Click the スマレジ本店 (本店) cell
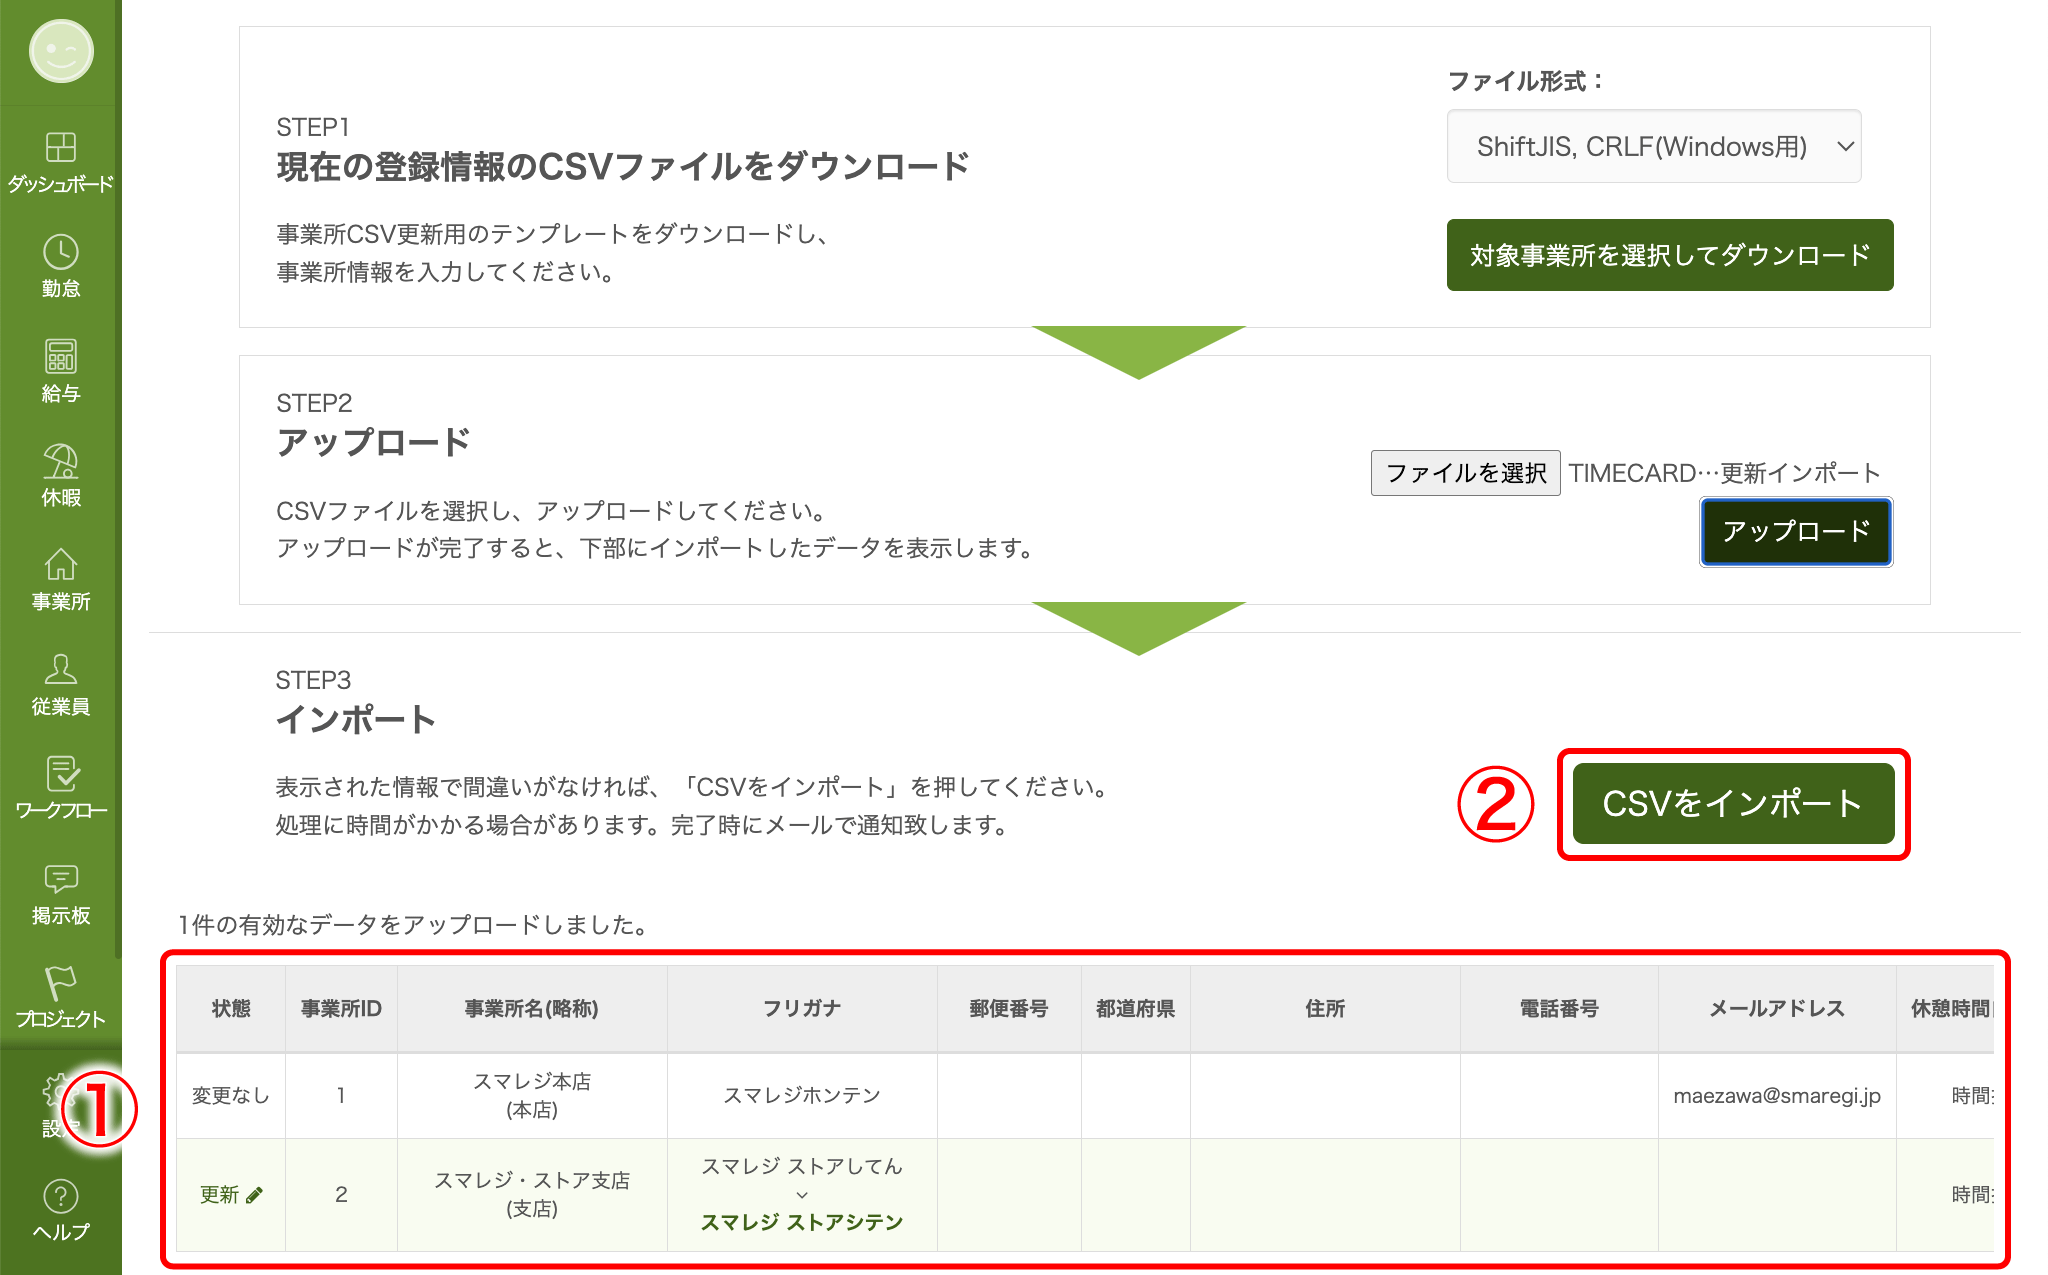The image size is (2048, 1275). pyautogui.click(x=532, y=1096)
